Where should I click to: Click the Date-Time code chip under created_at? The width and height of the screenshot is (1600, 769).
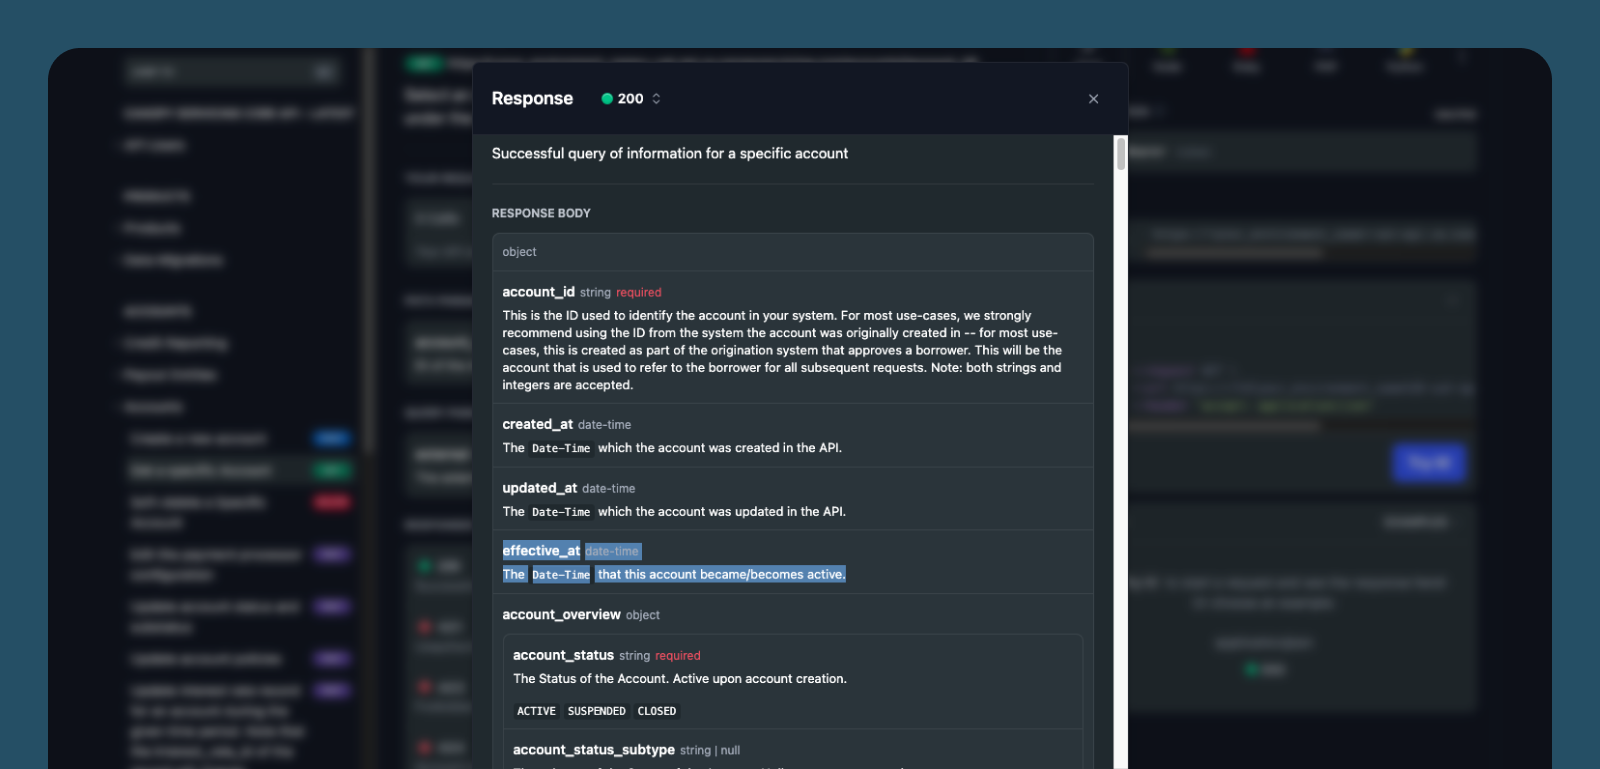(x=561, y=448)
